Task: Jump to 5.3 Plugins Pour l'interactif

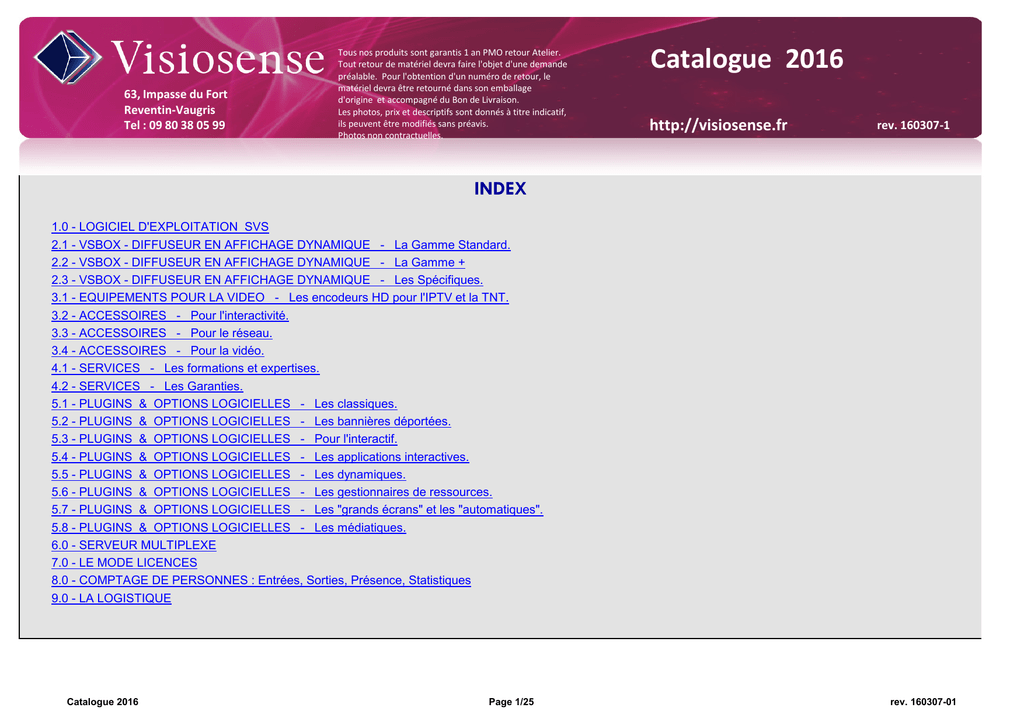Action: [224, 439]
